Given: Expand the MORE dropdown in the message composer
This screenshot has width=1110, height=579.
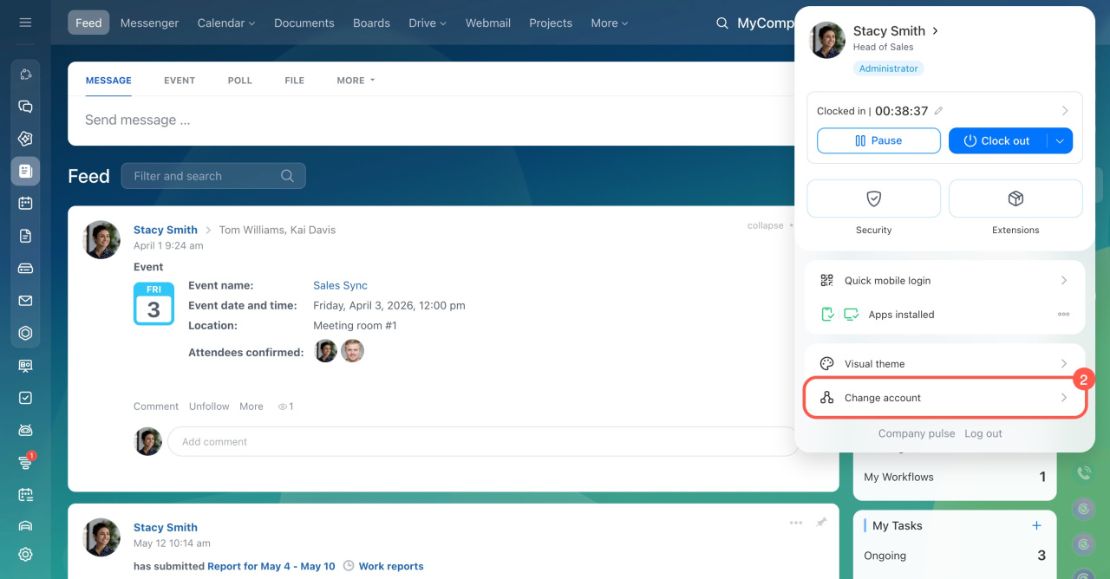Looking at the screenshot, I should click(x=355, y=81).
